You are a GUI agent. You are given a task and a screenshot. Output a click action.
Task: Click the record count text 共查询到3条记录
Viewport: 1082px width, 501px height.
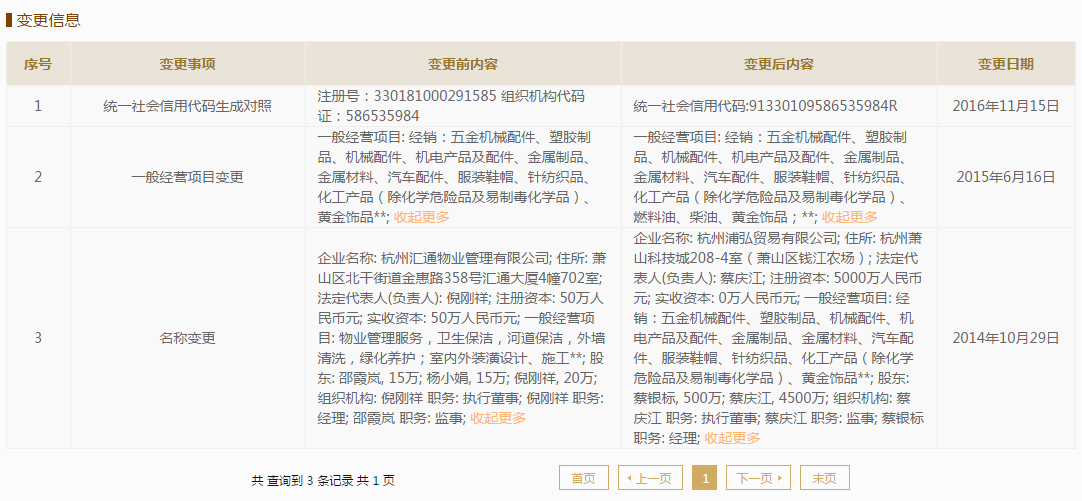point(302,480)
